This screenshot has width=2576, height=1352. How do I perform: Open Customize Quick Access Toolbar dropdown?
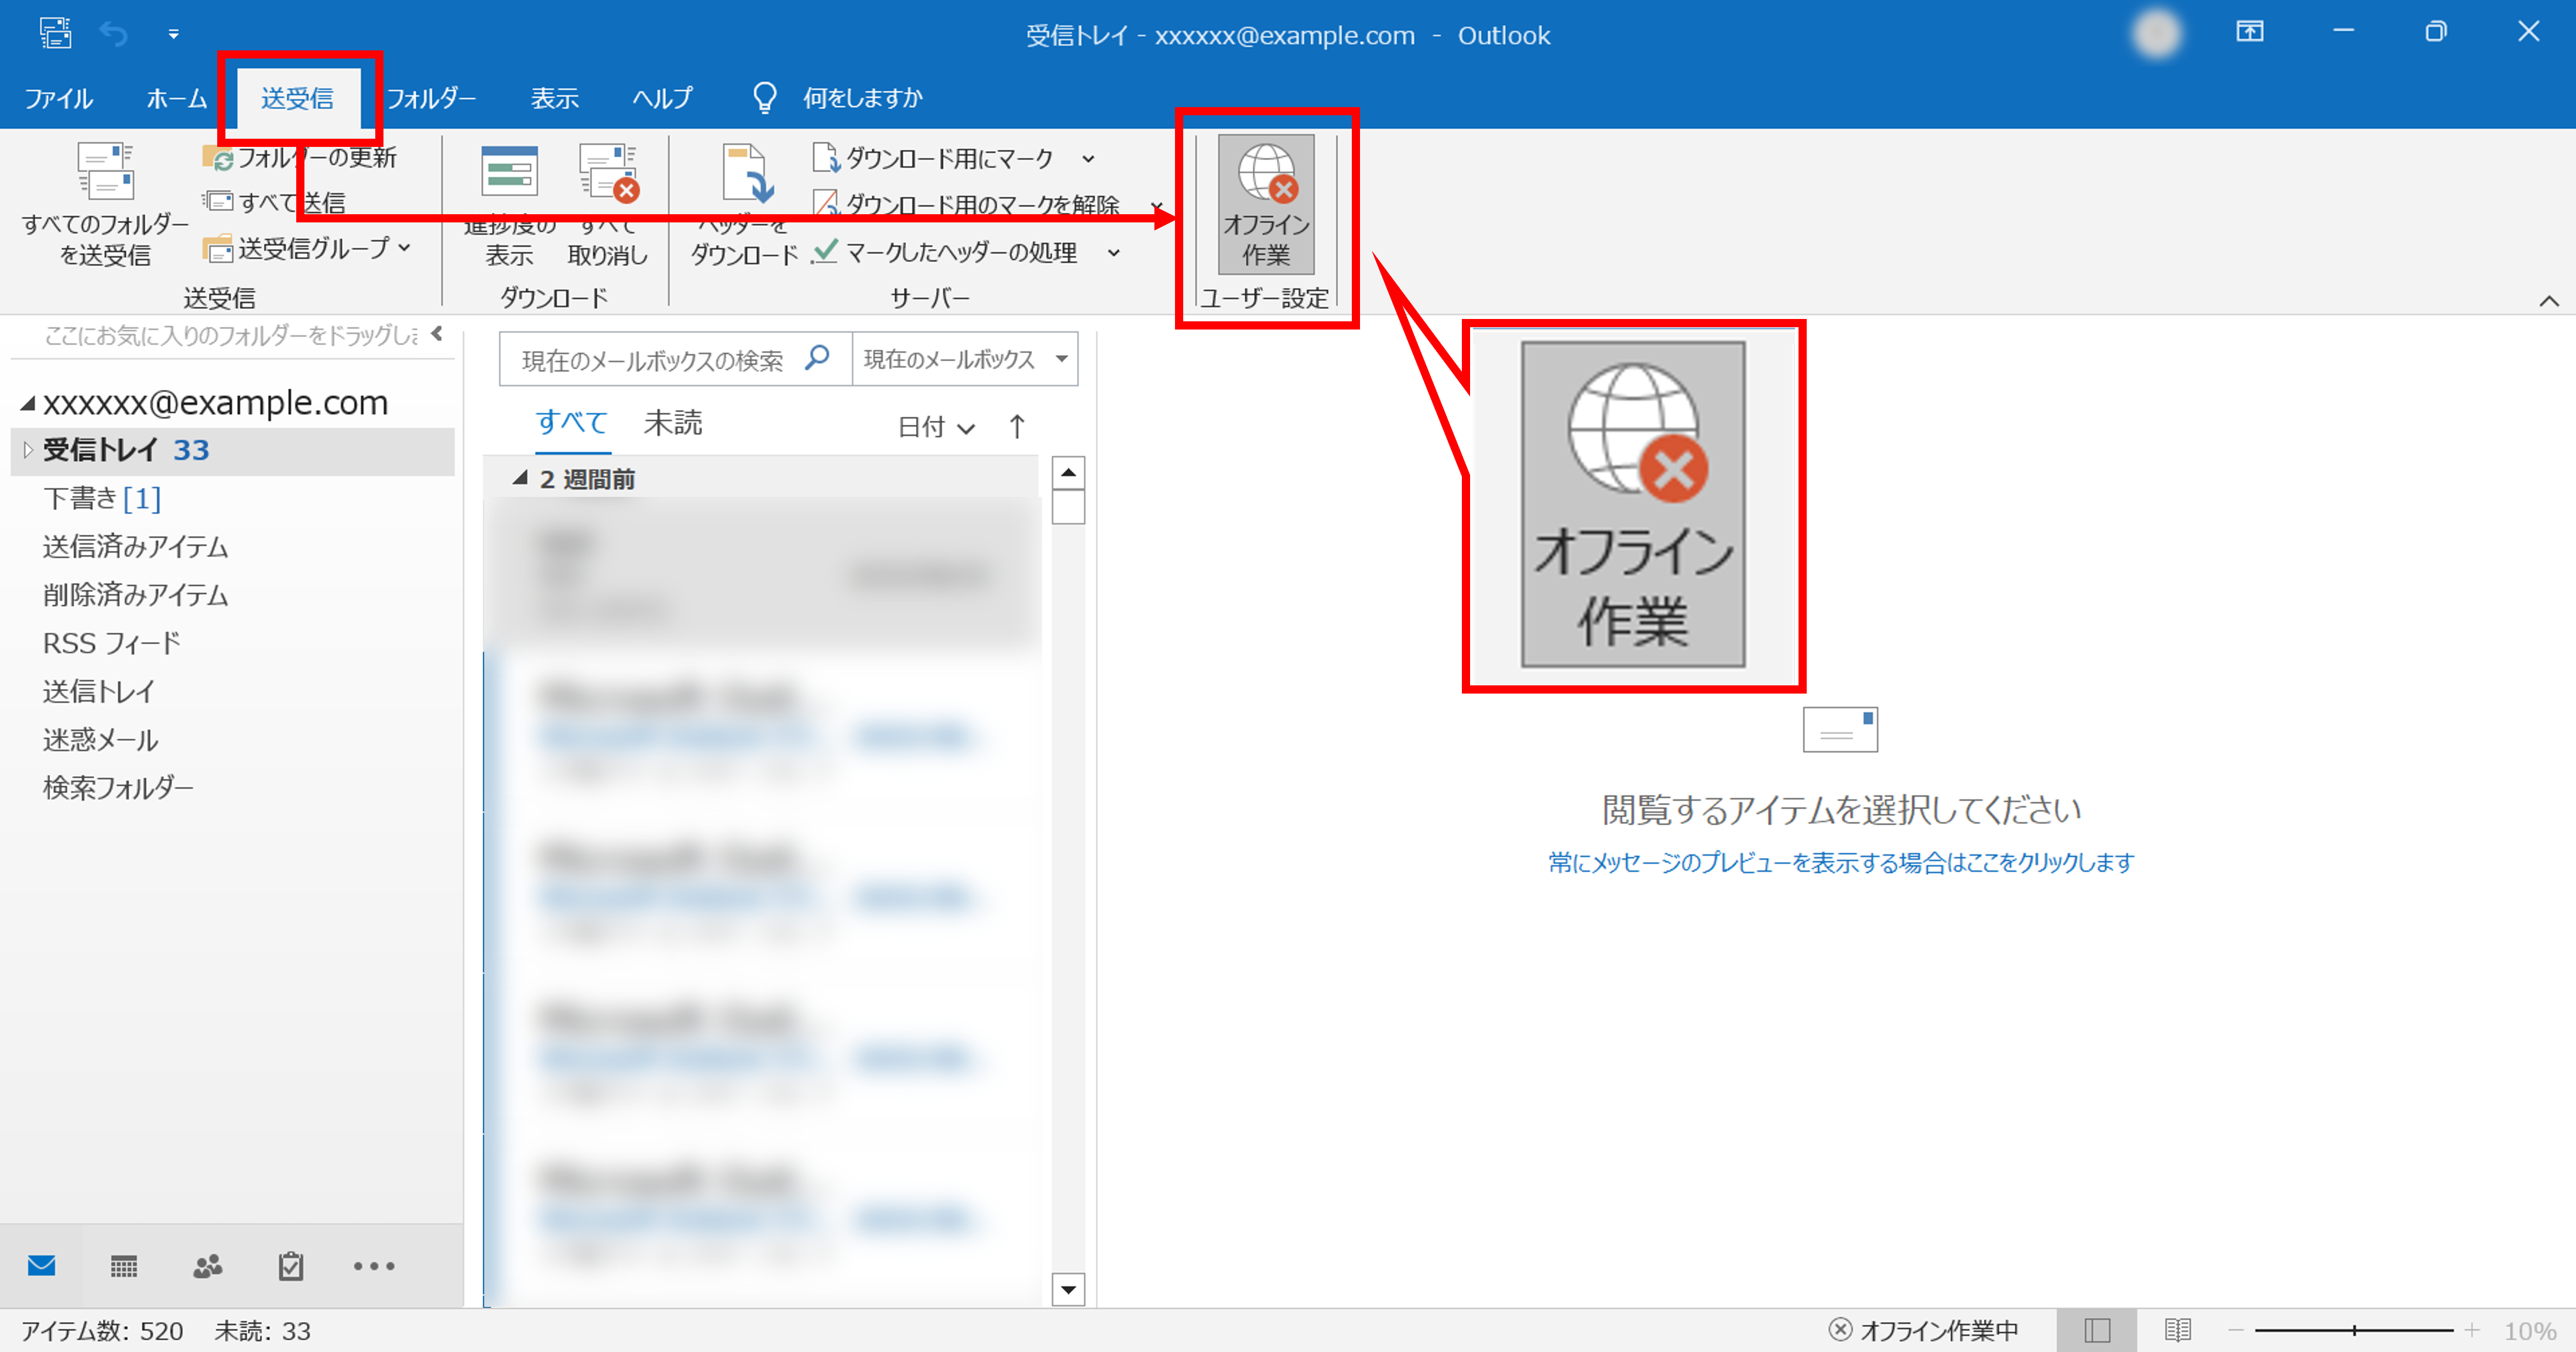click(173, 35)
